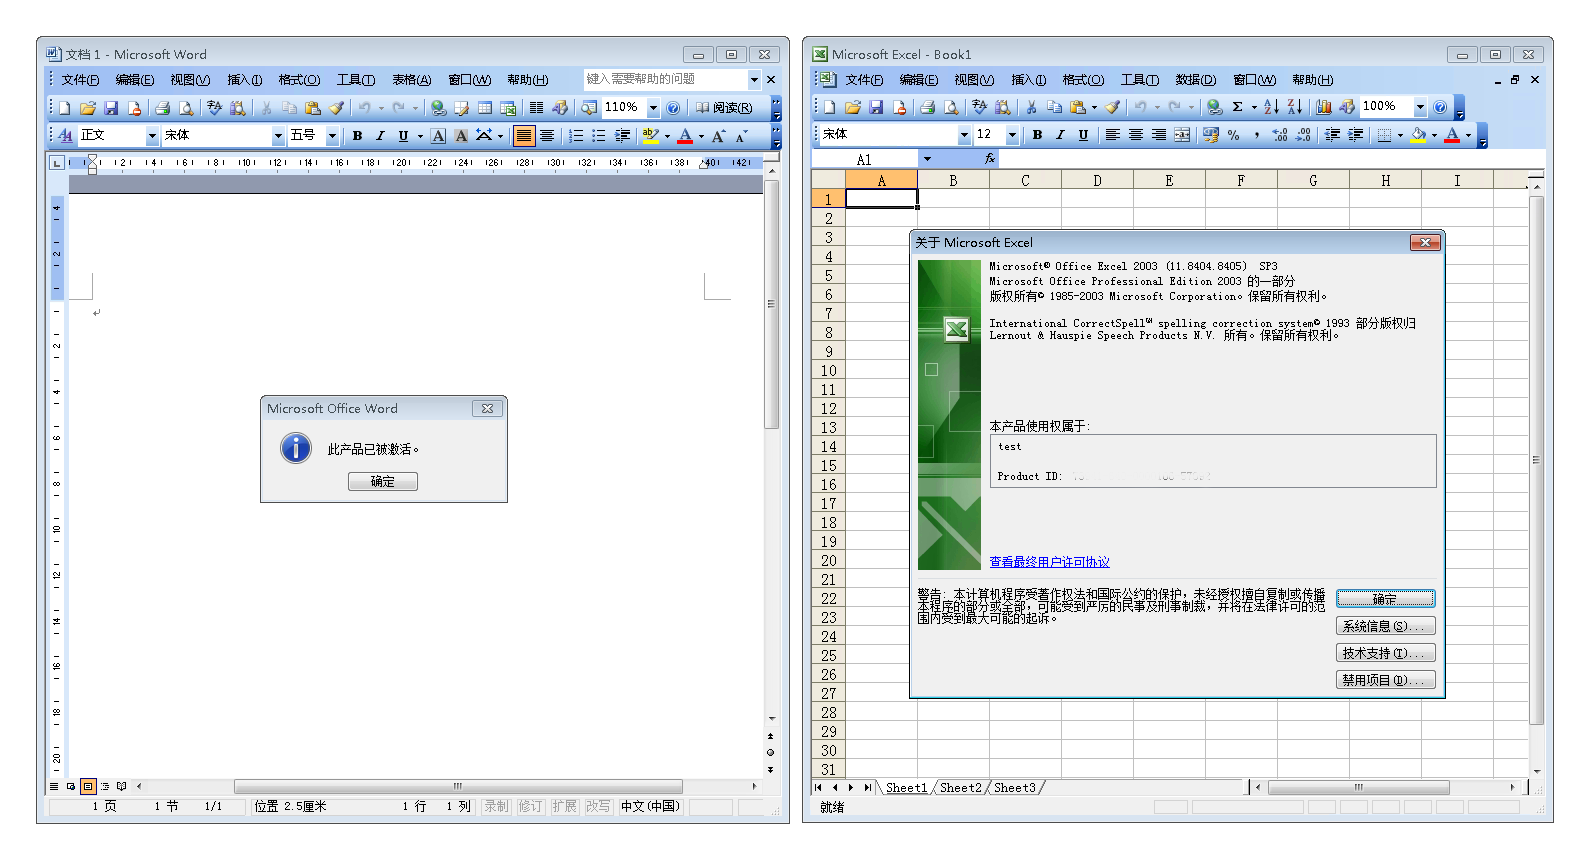Click the 技术支持(T) button
This screenshot has width=1591, height=861.
click(x=1386, y=653)
